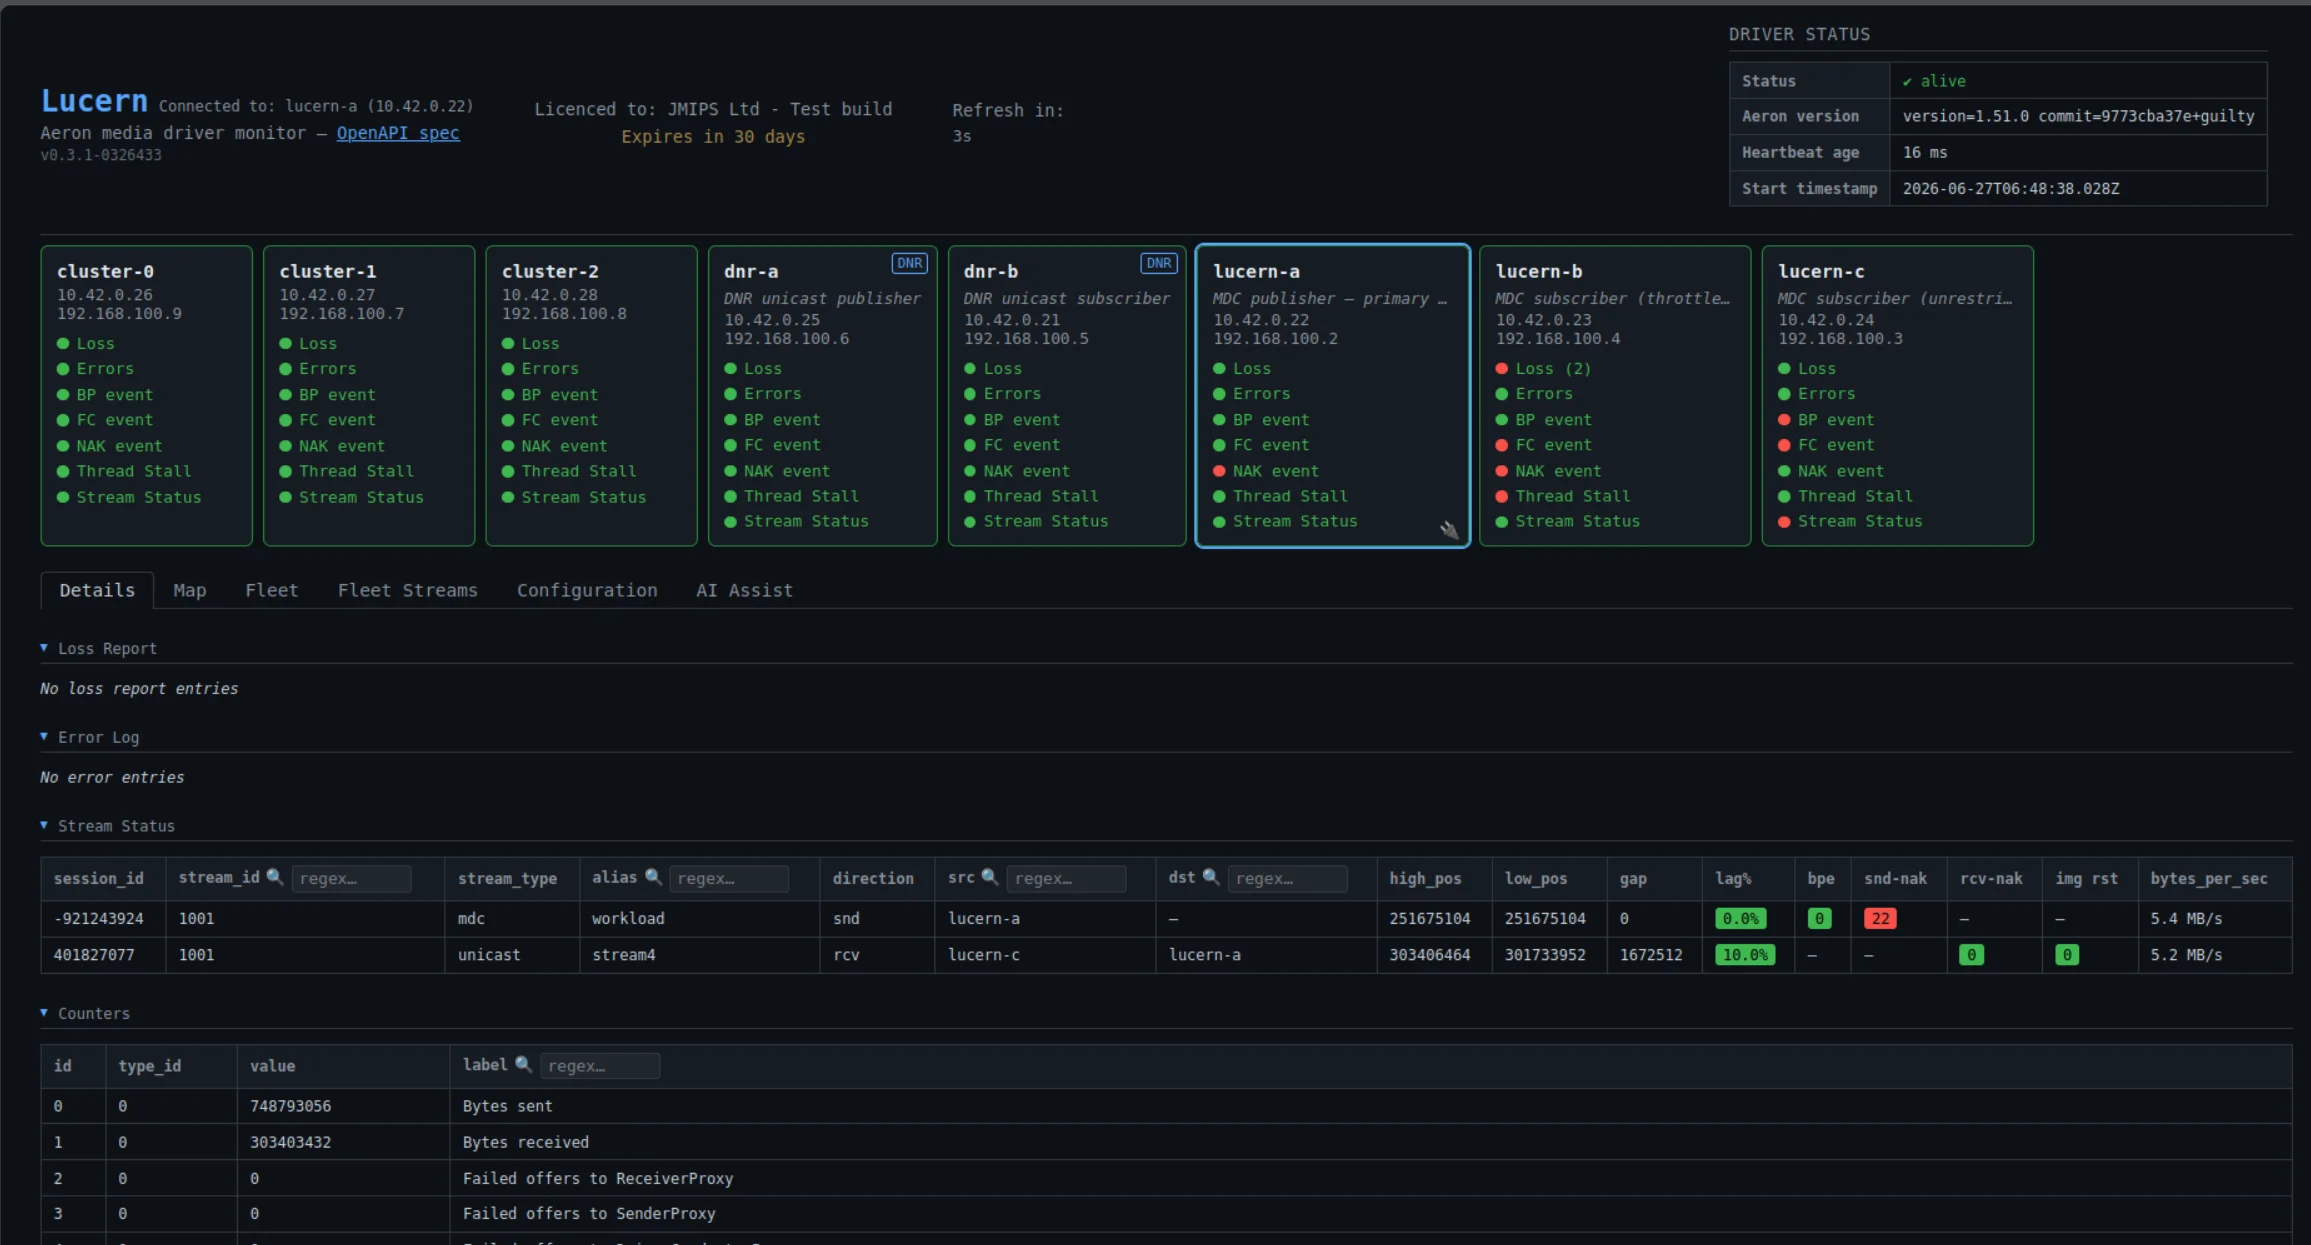The image size is (2311, 1245).
Task: Click the green 0.0% lag badge
Action: pos(1741,918)
